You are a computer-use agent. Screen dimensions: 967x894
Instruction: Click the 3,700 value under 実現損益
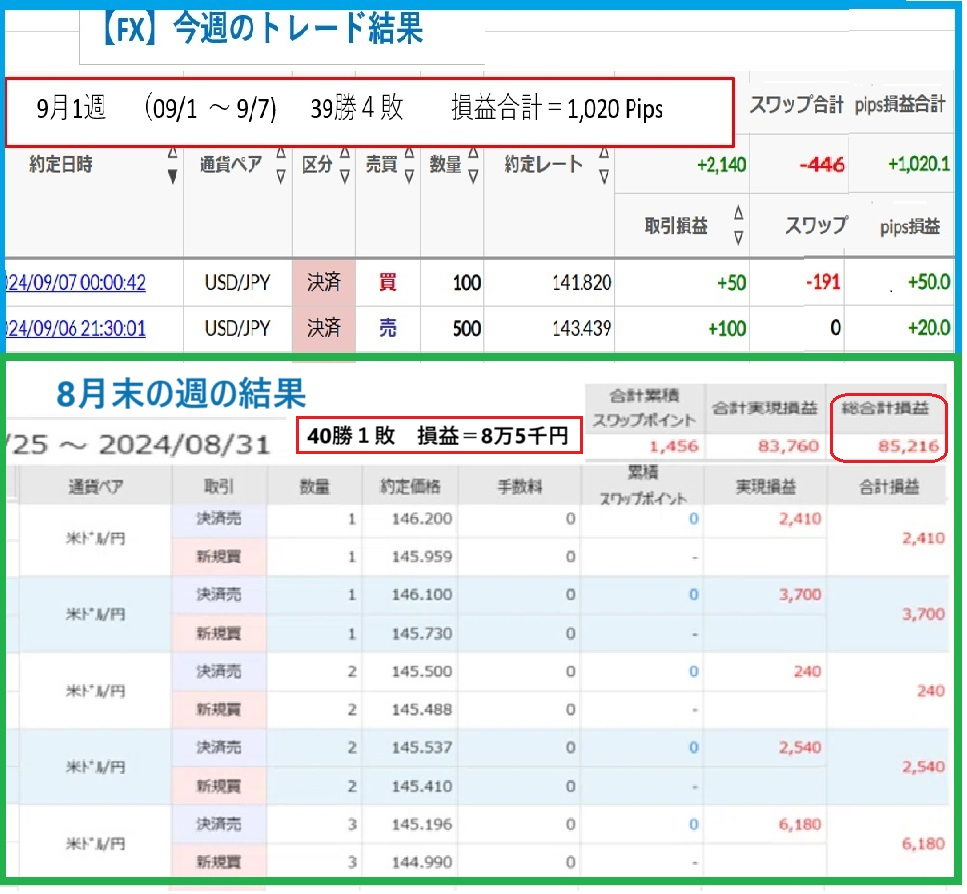click(x=799, y=594)
